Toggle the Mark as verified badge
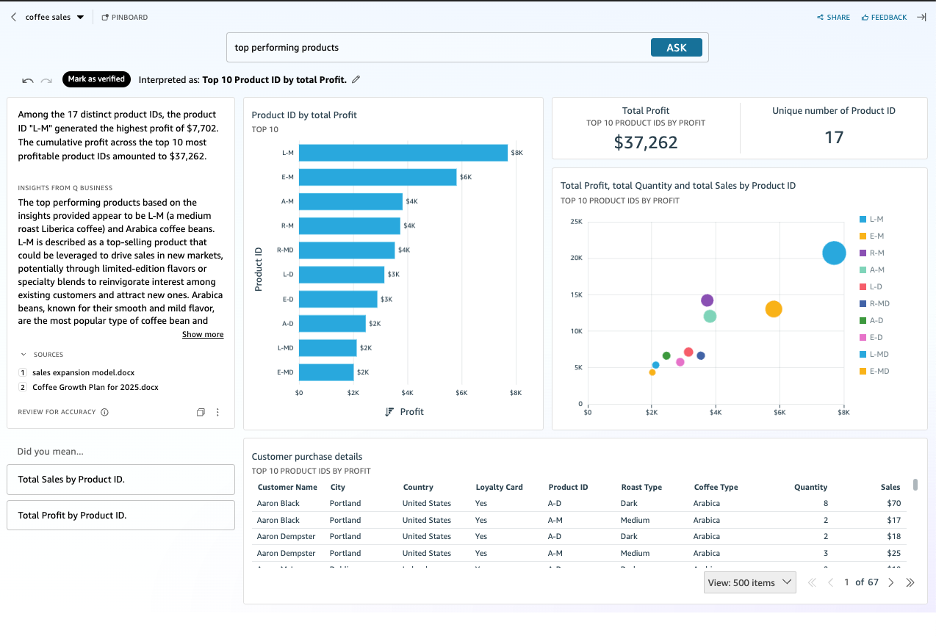This screenshot has height=636, width=936. pos(96,79)
